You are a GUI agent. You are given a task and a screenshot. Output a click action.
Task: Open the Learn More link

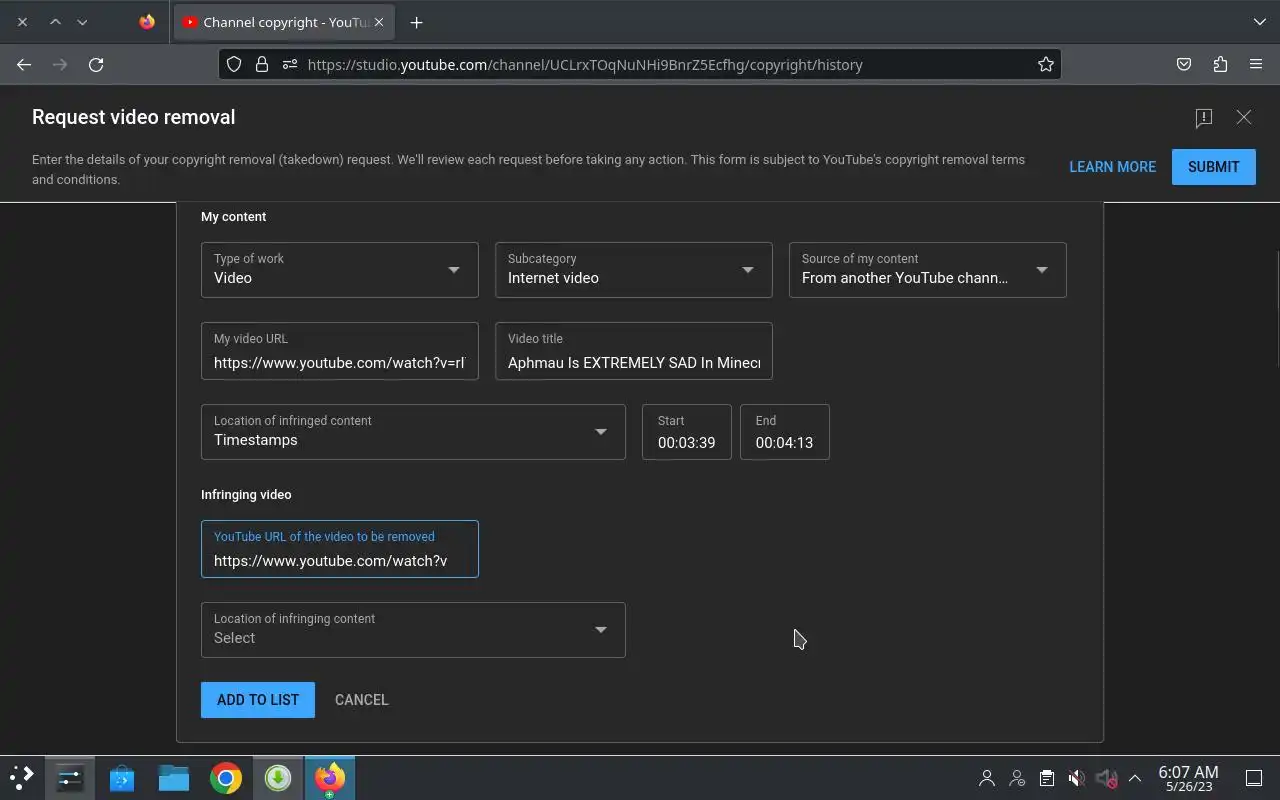point(1112,167)
